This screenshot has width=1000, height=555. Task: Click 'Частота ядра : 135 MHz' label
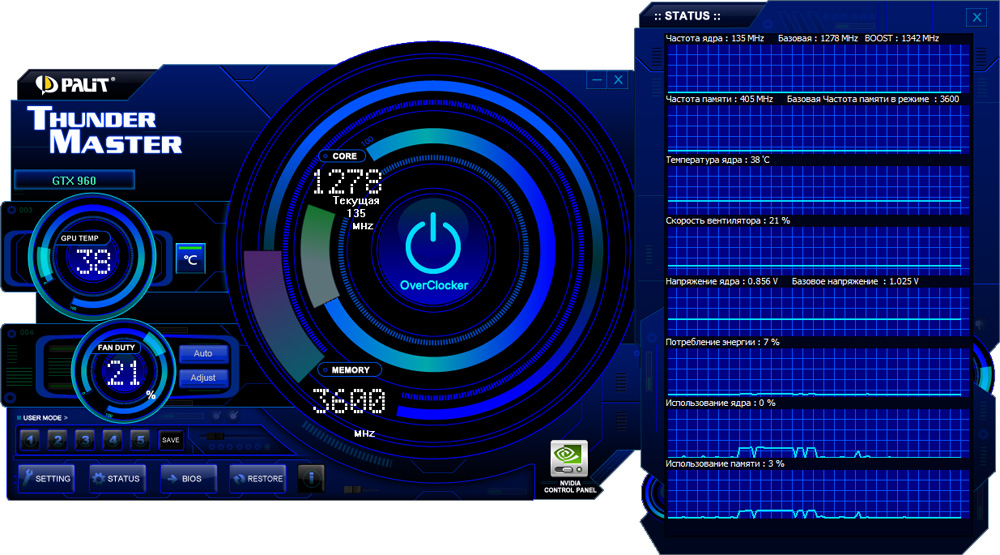point(715,38)
